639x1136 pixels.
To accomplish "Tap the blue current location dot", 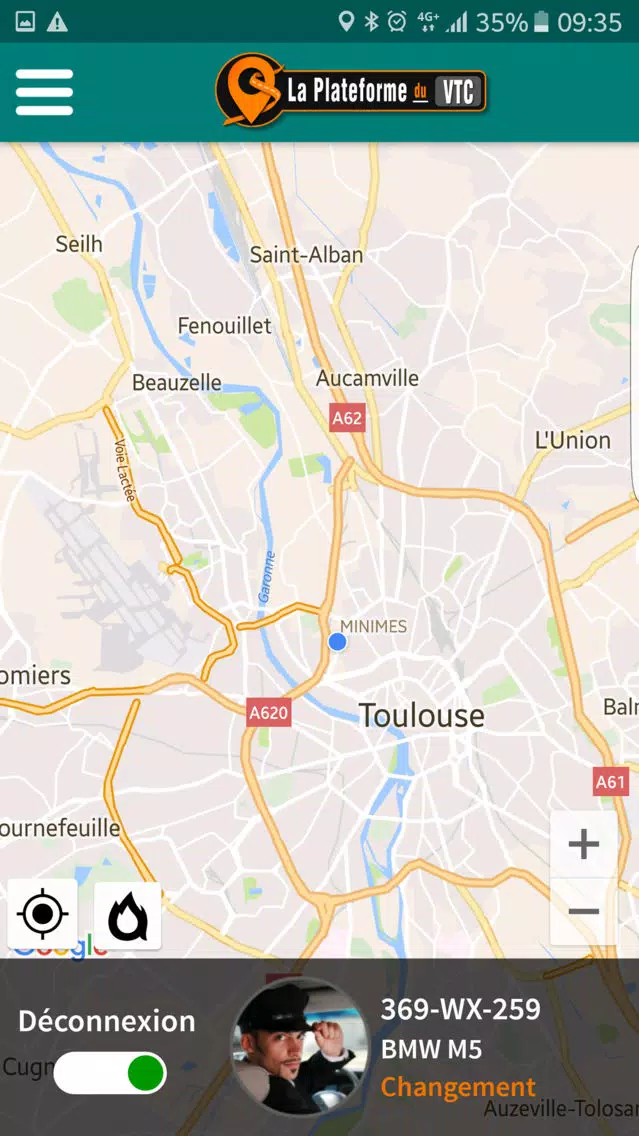I will click(337, 642).
